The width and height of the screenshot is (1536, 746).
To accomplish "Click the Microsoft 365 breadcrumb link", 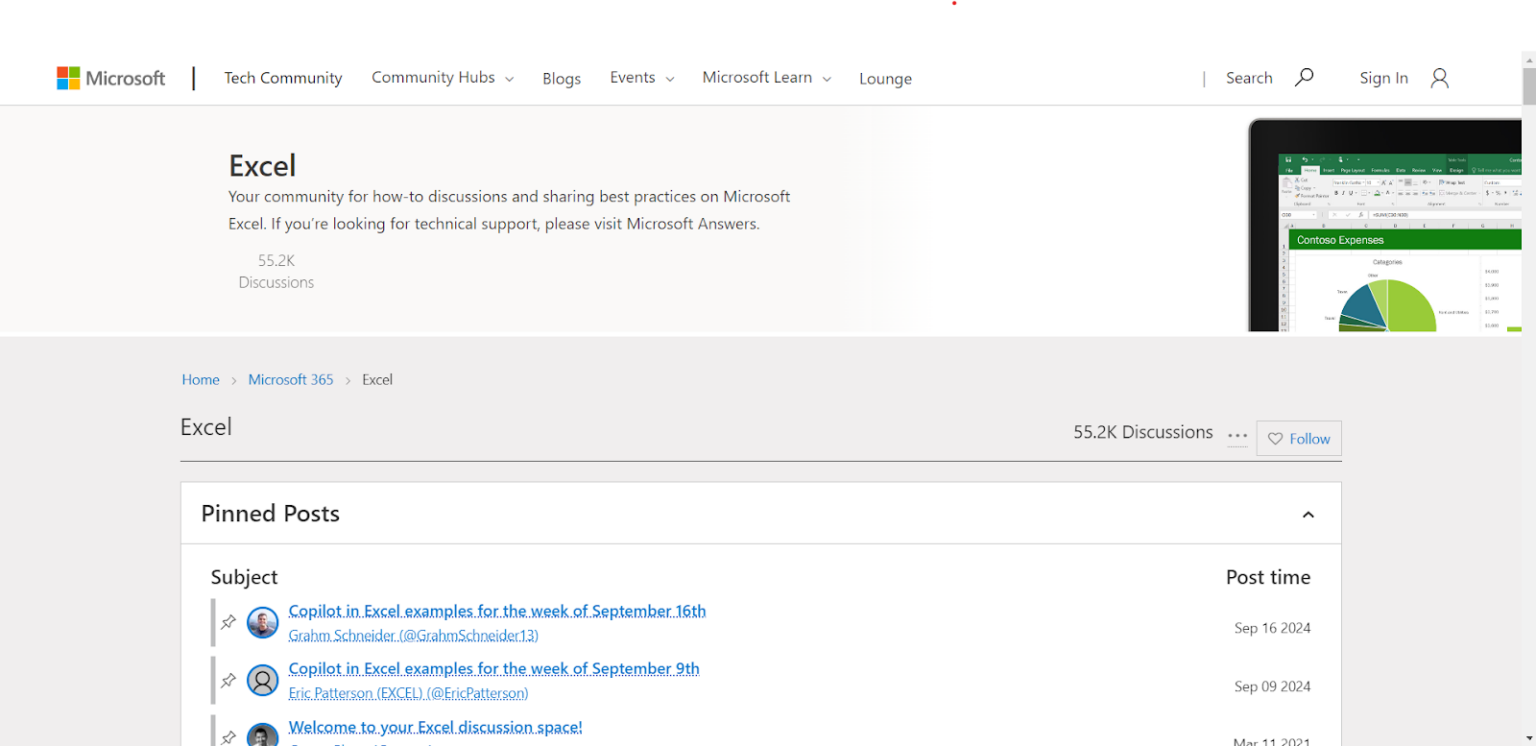I will coord(291,380).
